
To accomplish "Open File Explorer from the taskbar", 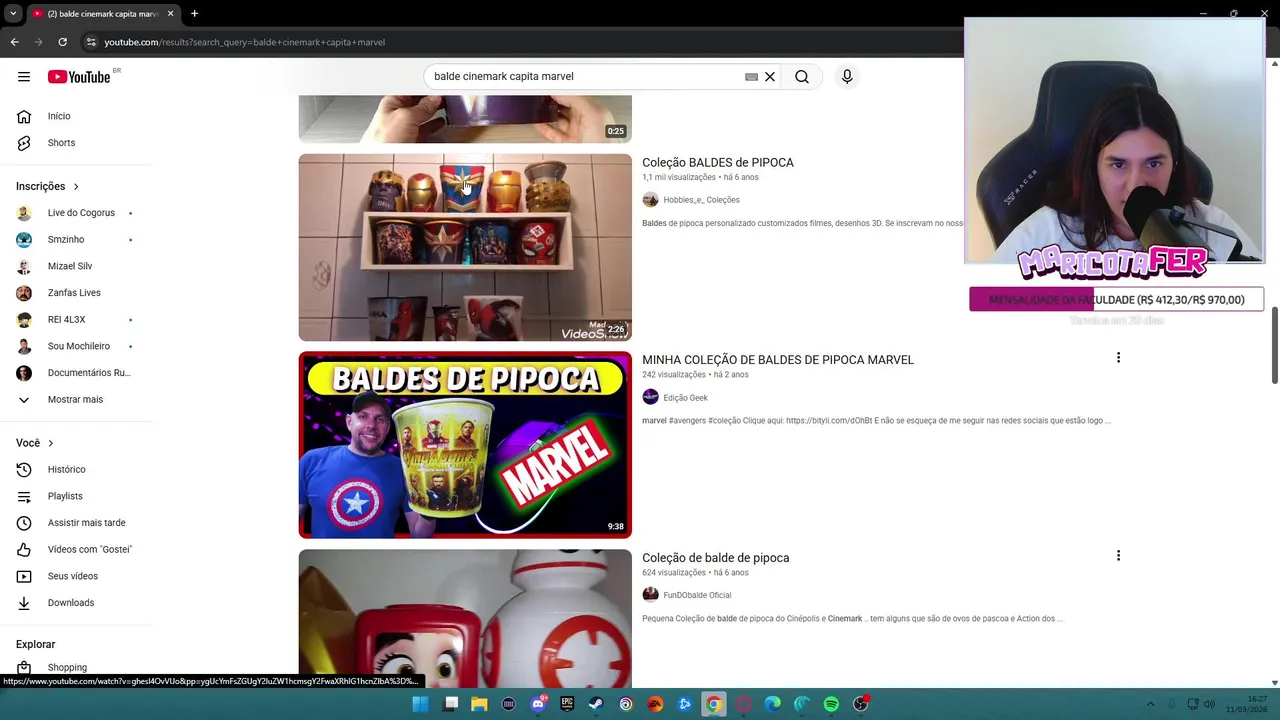I will [x=479, y=704].
